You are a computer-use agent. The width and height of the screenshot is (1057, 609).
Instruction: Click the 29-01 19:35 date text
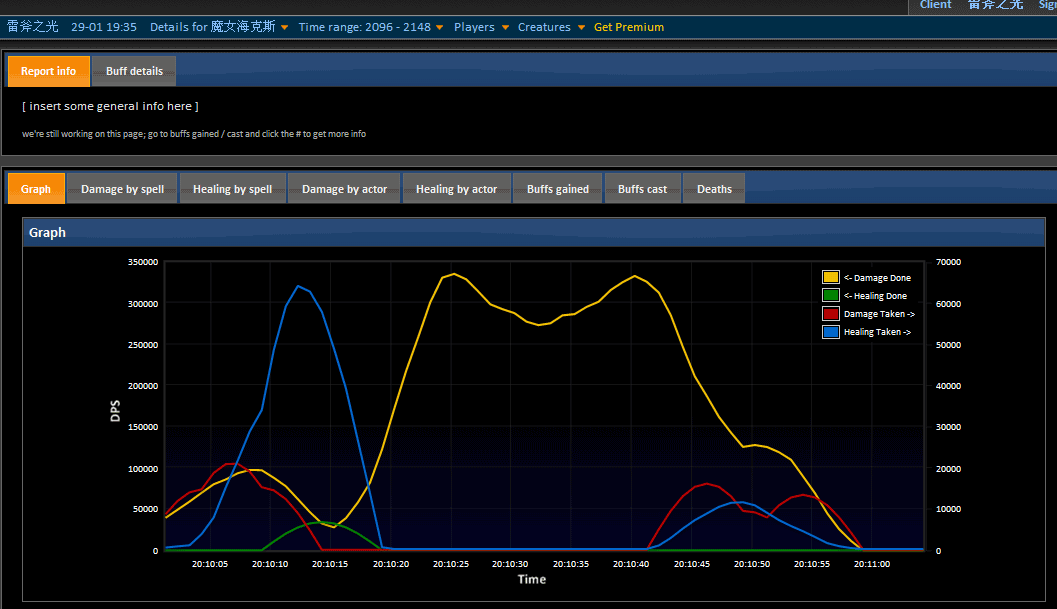point(104,27)
